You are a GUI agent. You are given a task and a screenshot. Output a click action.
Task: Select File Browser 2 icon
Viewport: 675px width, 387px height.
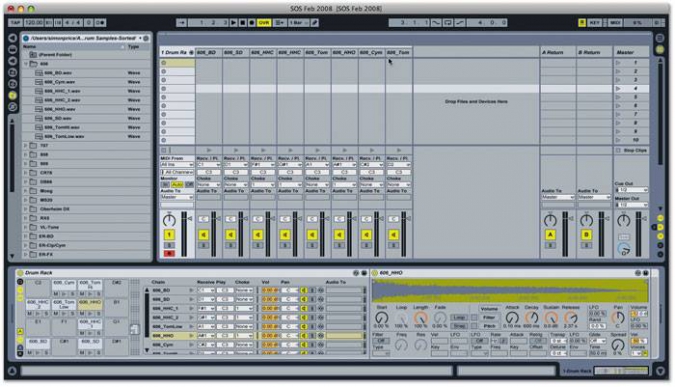pos(12,84)
